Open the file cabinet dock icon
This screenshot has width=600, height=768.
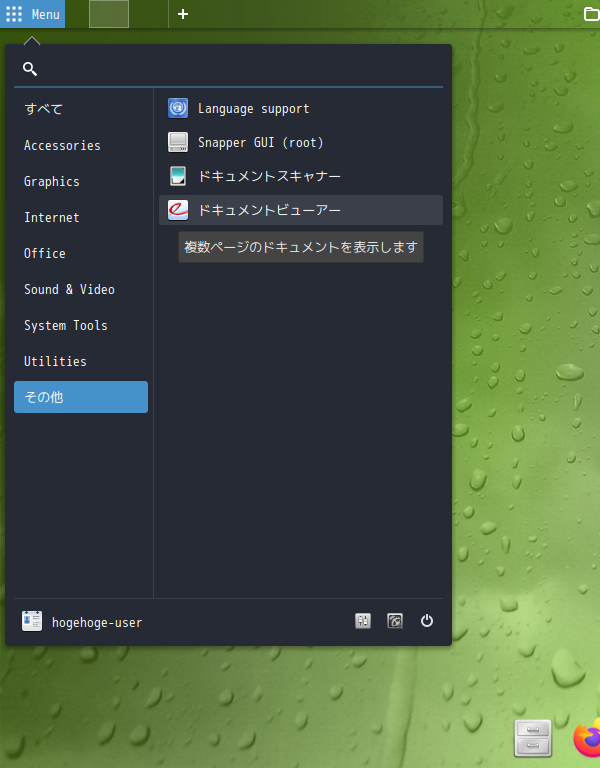pos(533,738)
